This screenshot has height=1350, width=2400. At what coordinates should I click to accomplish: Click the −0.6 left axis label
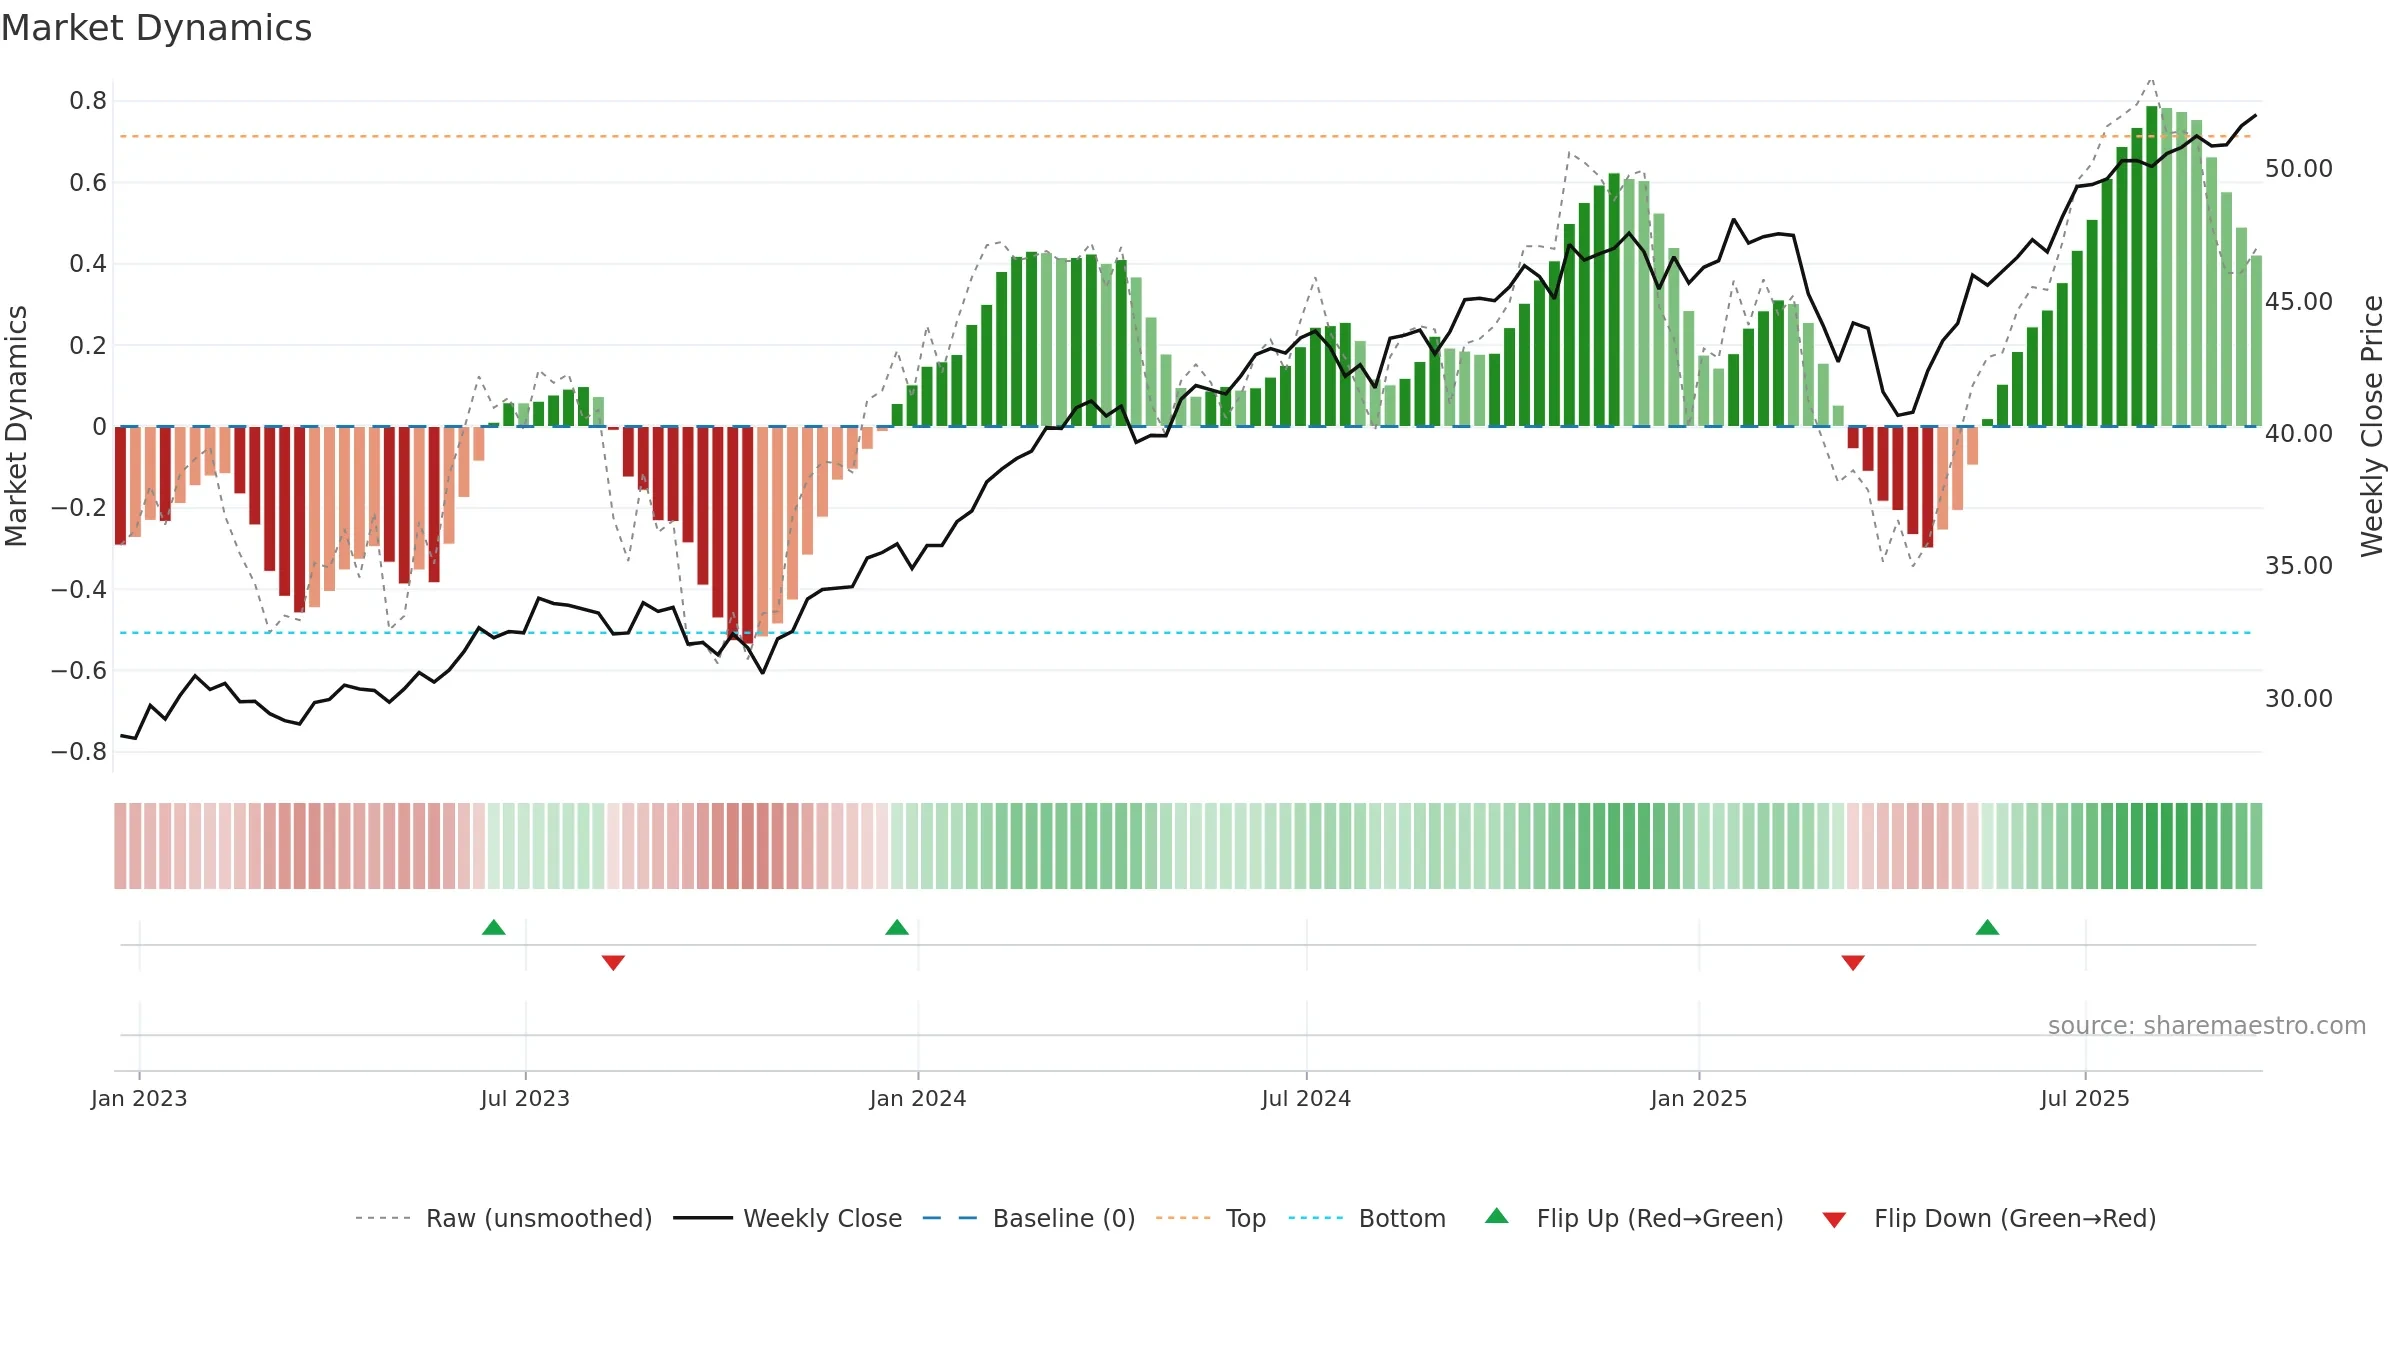point(79,670)
